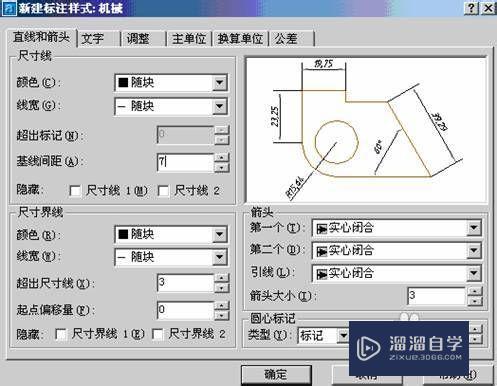This screenshot has width=497, height=386.
Task: Open 第二个 arrowhead dropdown
Action: 473,251
